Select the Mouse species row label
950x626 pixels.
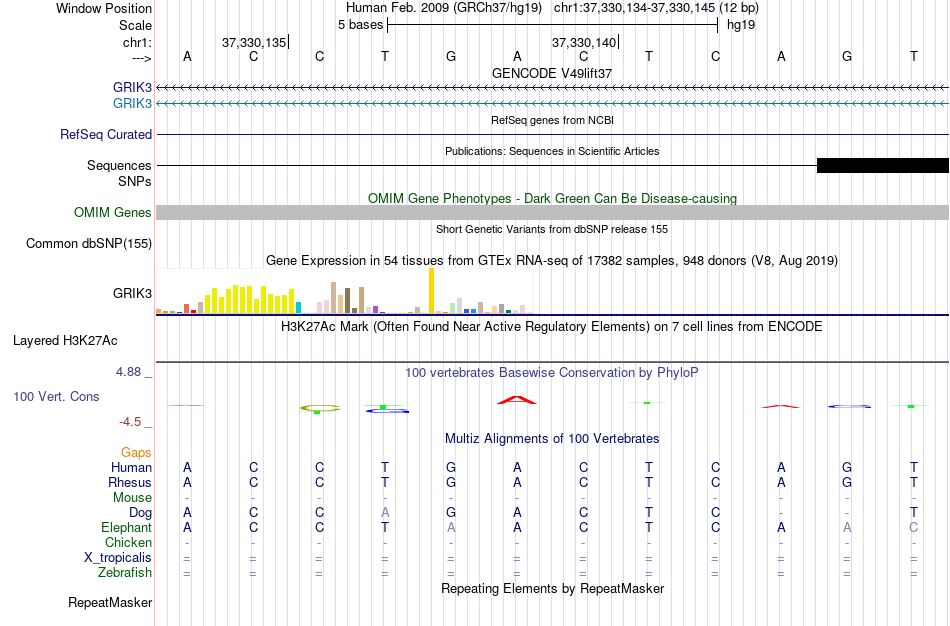(x=132, y=498)
